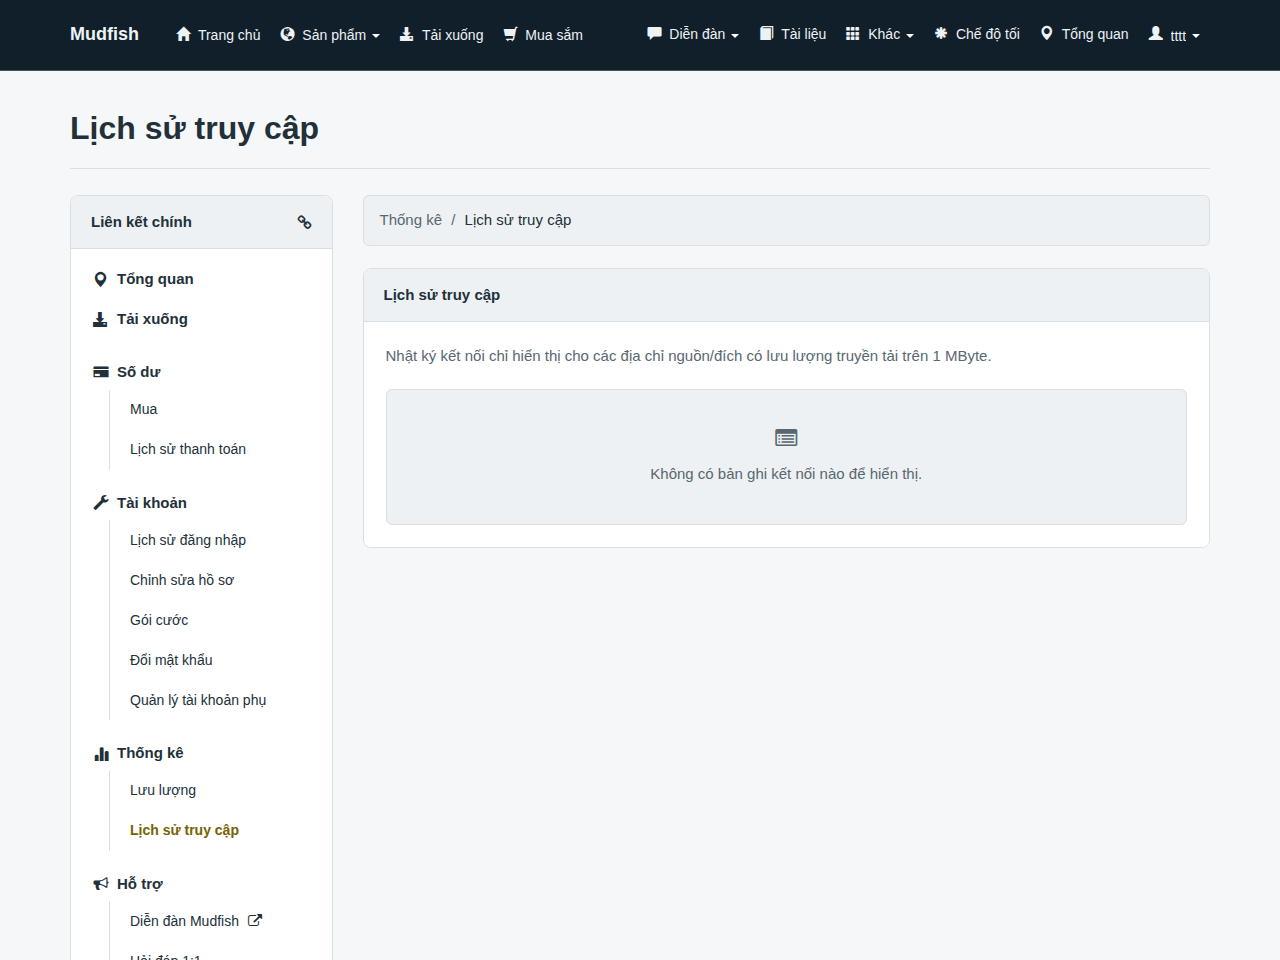This screenshot has width=1280, height=960.
Task: Click the shopping cart icon for Mua sắm
Action: point(510,34)
